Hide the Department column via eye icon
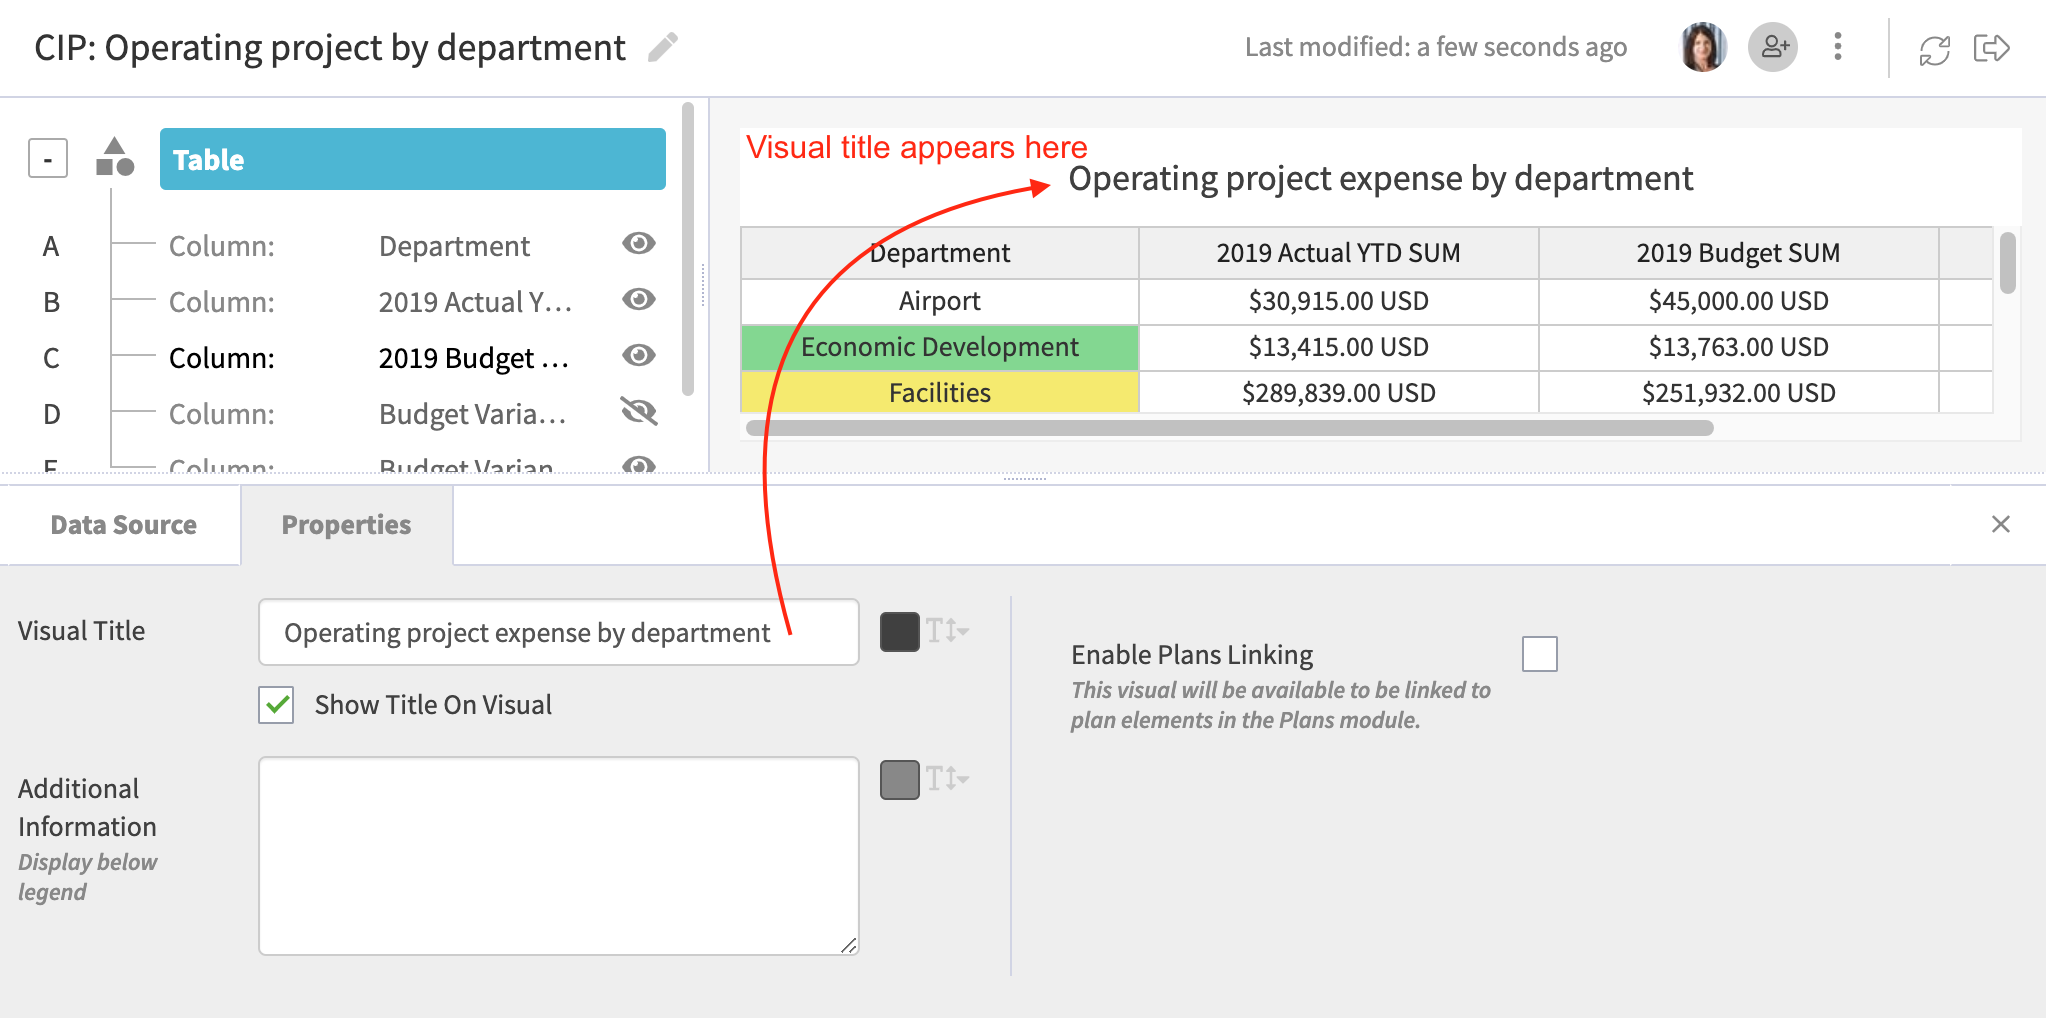 [639, 243]
